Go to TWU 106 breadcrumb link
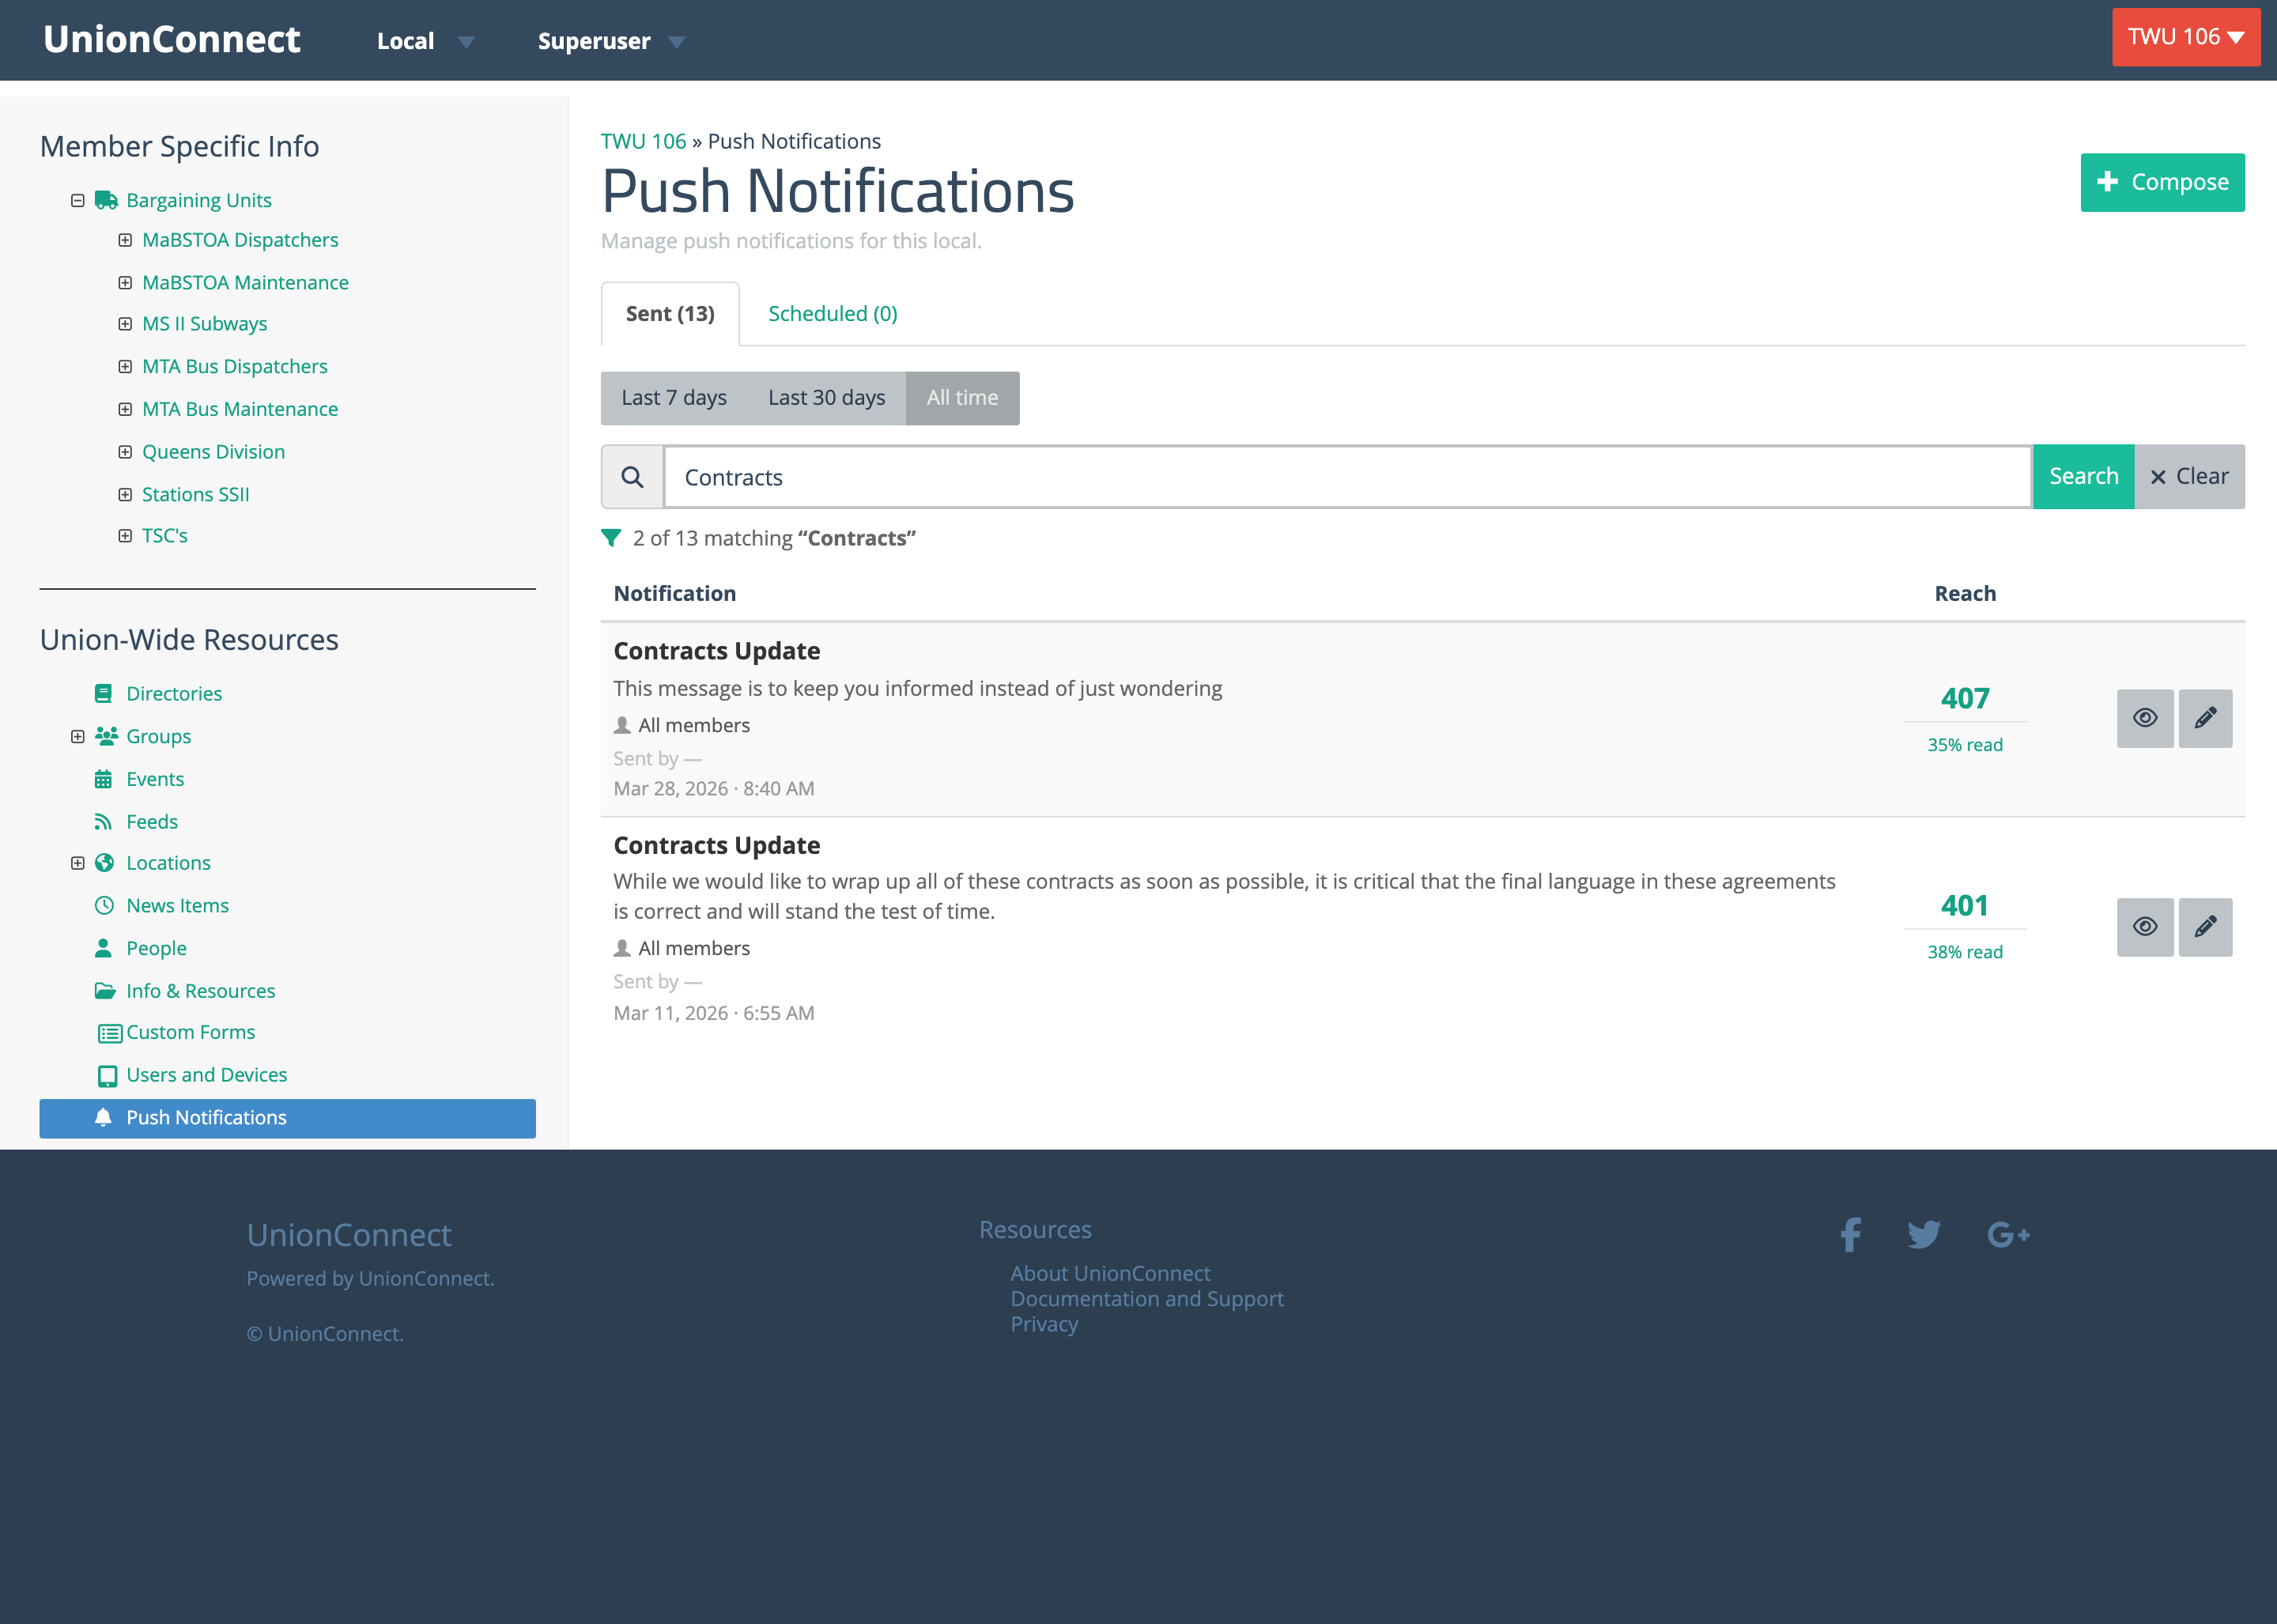Viewport: 2277px width, 1624px height. (643, 141)
